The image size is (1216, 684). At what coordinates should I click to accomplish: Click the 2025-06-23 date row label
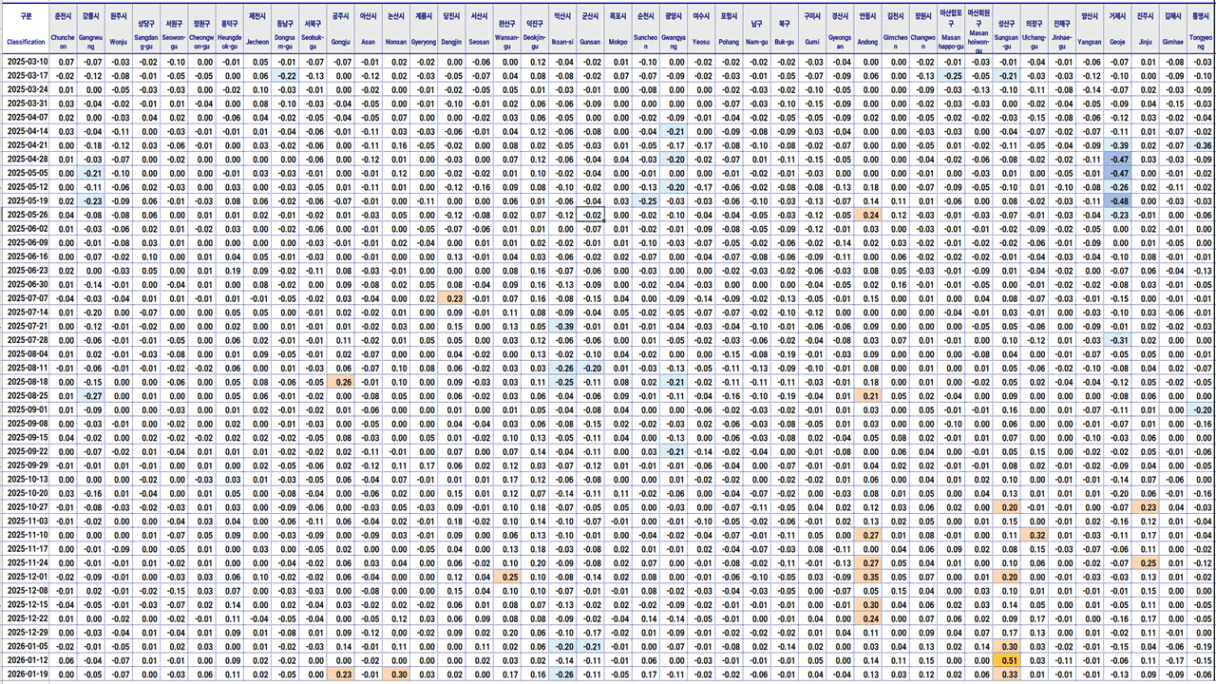point(26,270)
